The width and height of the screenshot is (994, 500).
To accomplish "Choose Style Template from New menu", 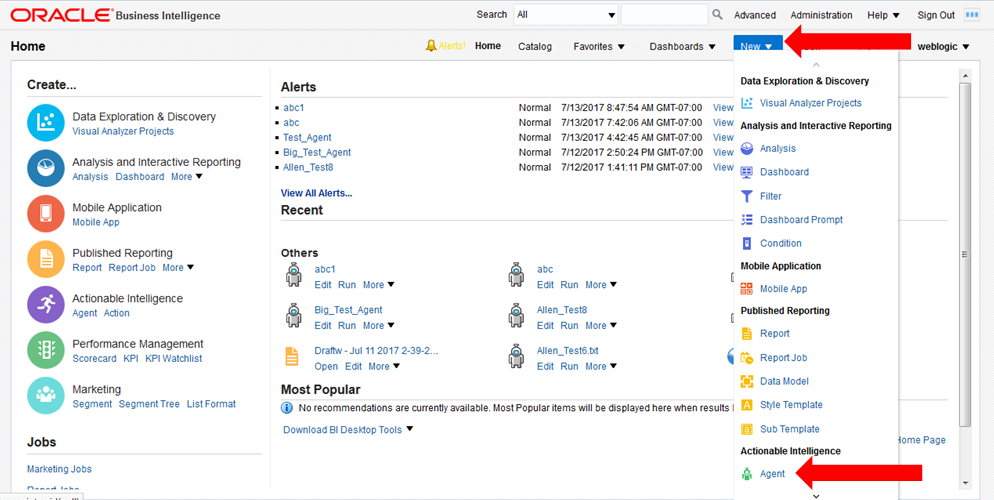I will pyautogui.click(x=791, y=405).
